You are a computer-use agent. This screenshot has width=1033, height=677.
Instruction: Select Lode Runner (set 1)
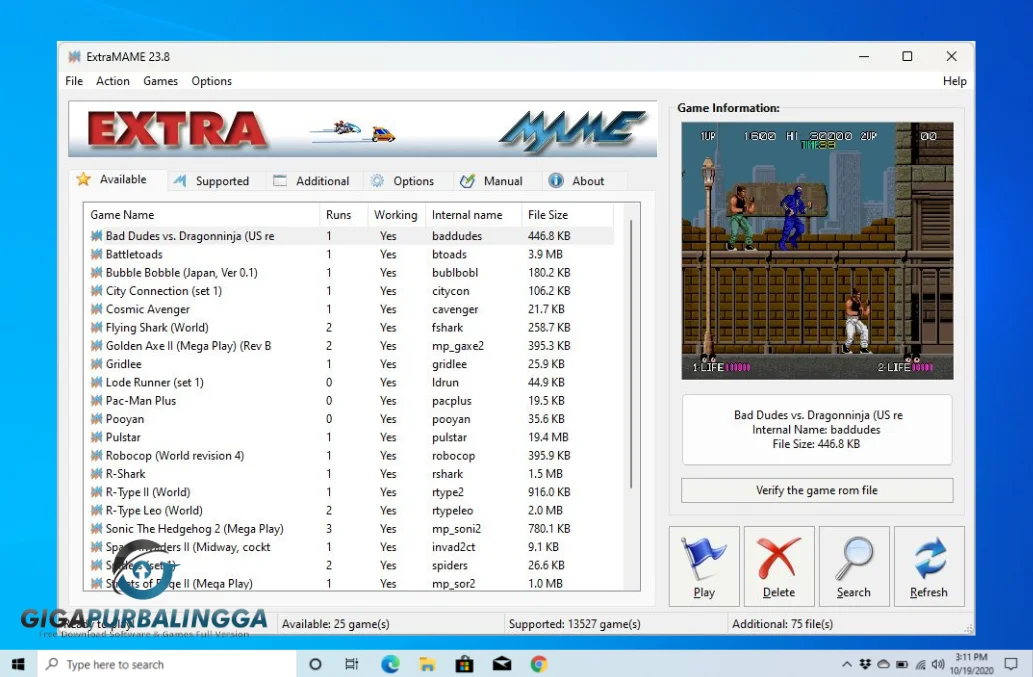pos(351,382)
